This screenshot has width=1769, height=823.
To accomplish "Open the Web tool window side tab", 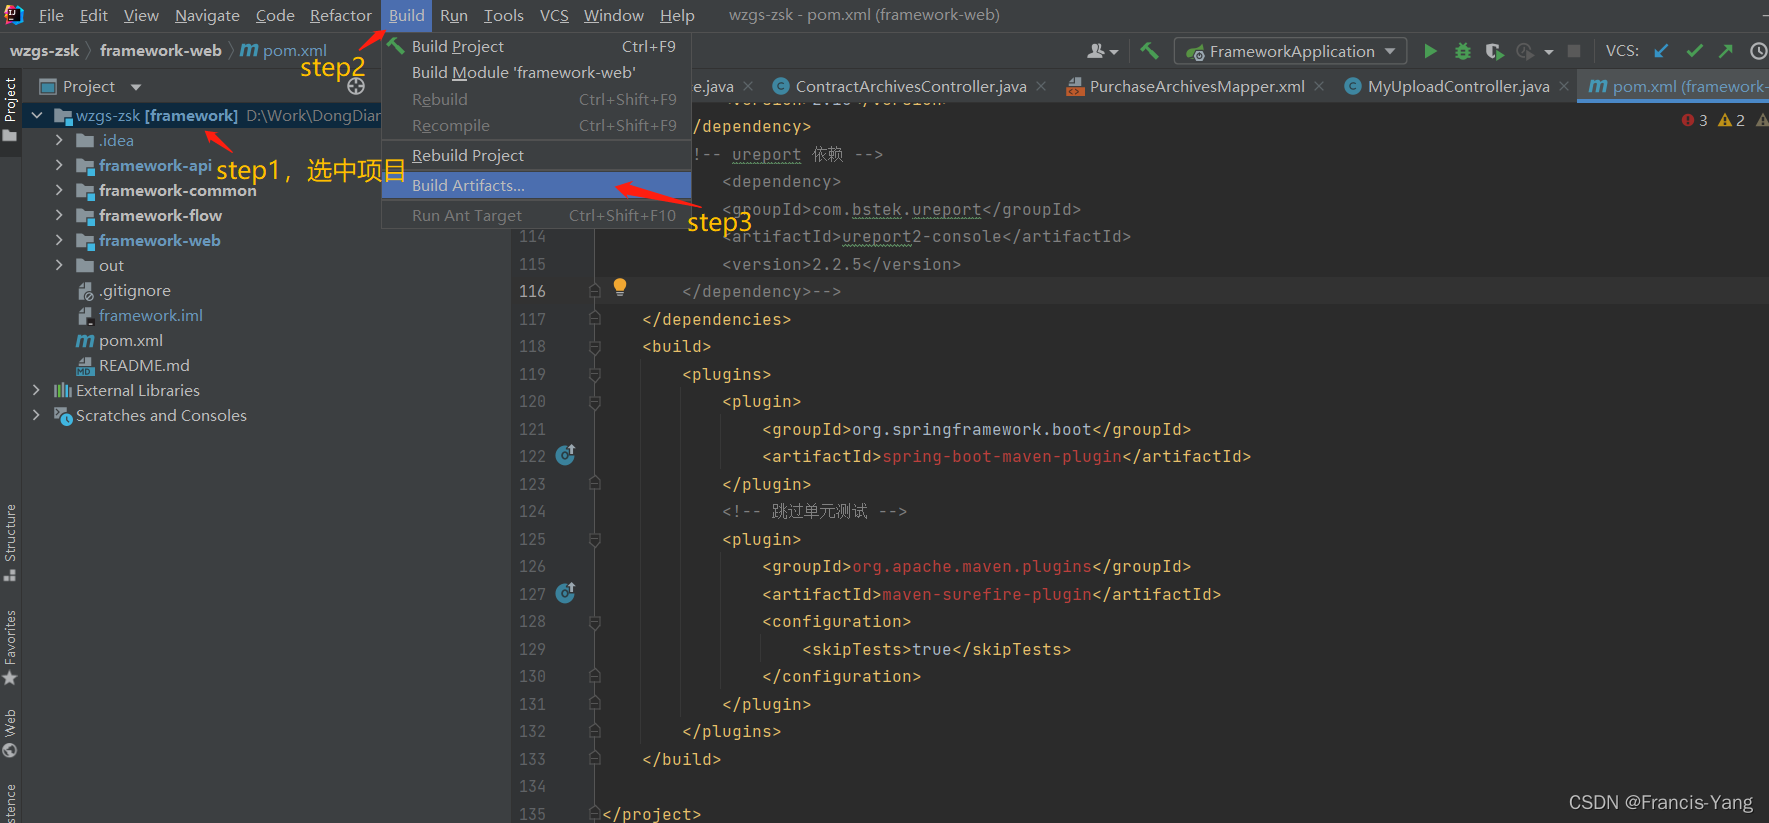I will [10, 734].
